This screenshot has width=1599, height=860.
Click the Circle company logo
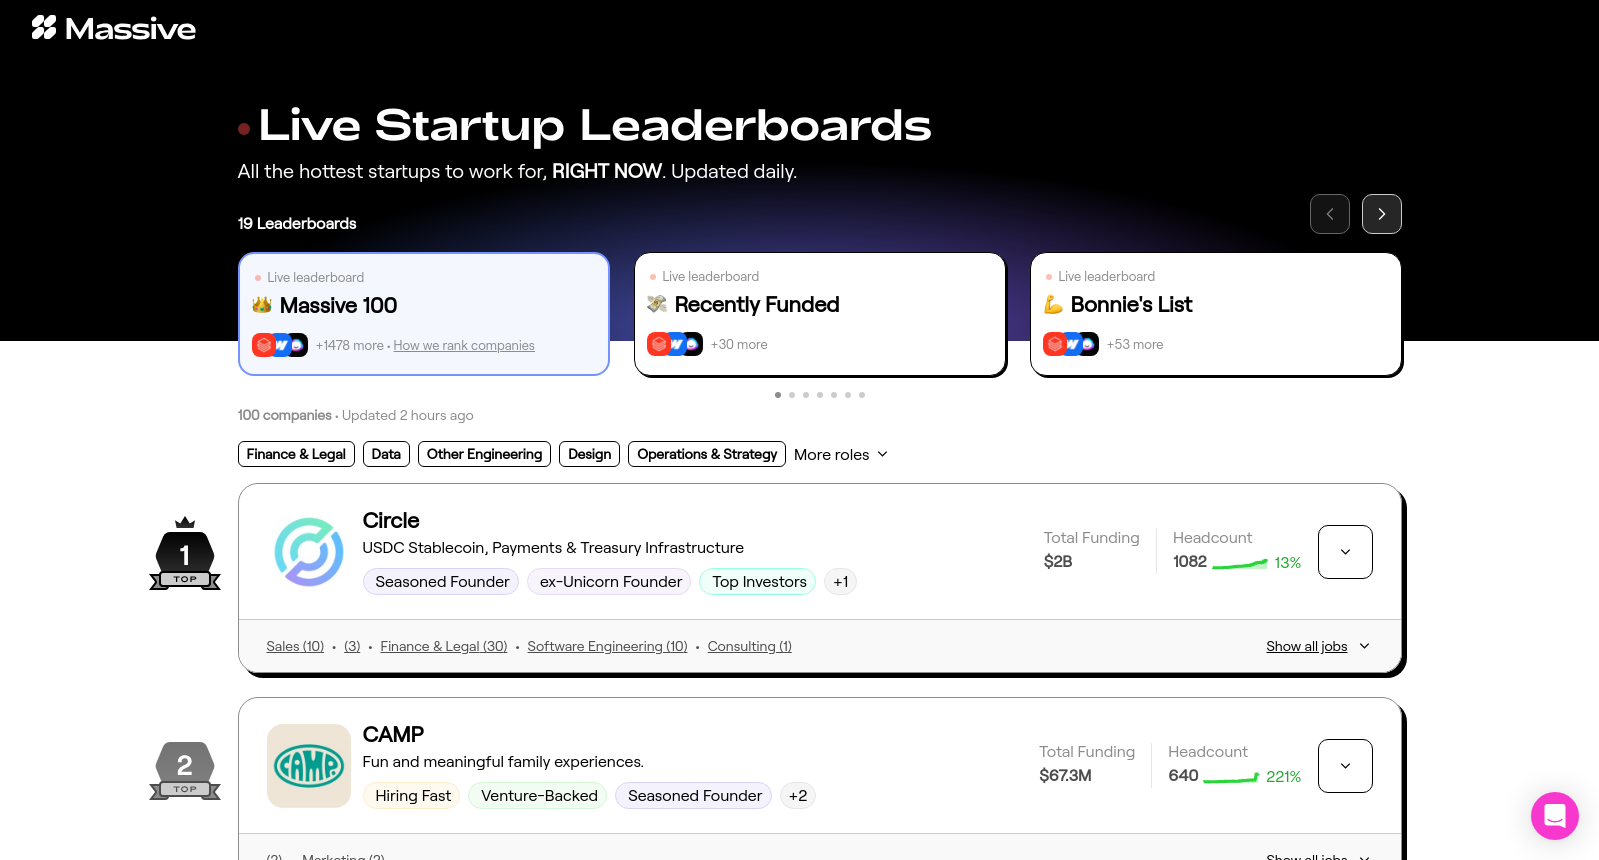coord(309,552)
